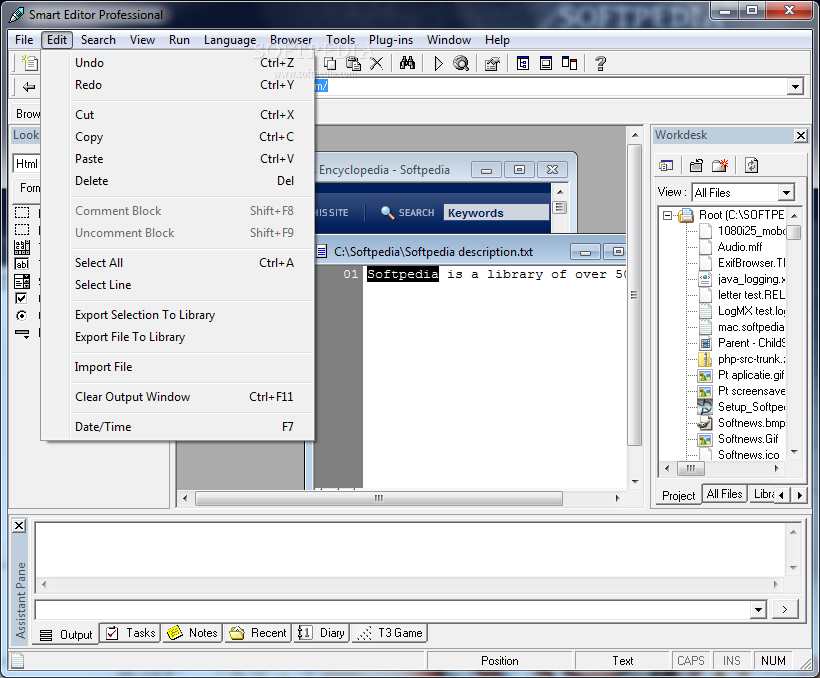Select the checkbox form tool icon
Image resolution: width=820 pixels, height=678 pixels.
(x=21, y=298)
